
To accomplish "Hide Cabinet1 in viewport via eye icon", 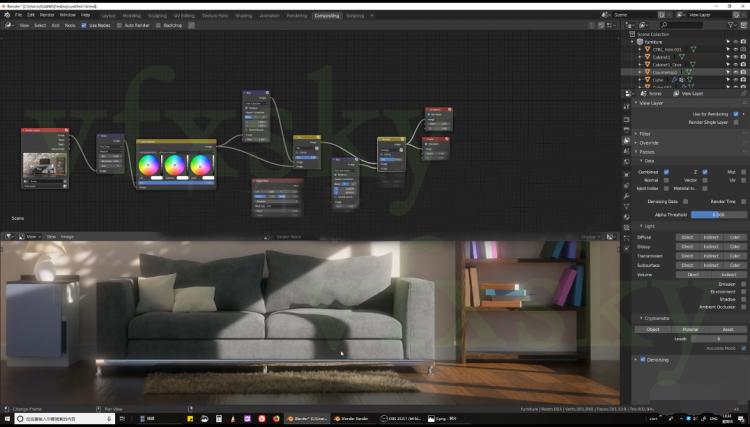I will pos(736,57).
